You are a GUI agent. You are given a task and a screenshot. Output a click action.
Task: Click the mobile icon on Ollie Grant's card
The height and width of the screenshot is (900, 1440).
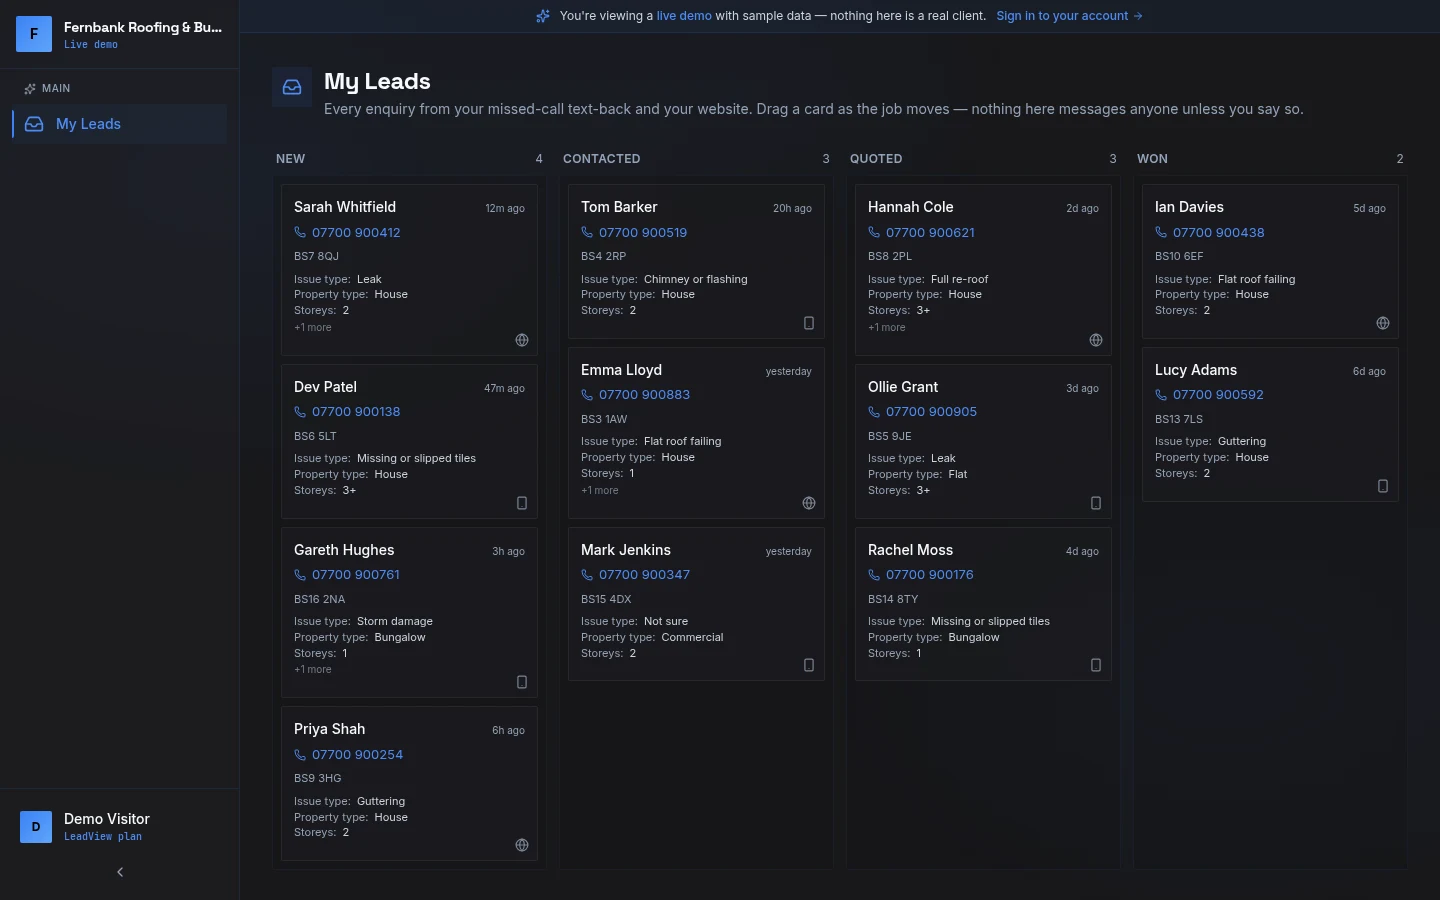coord(1096,503)
